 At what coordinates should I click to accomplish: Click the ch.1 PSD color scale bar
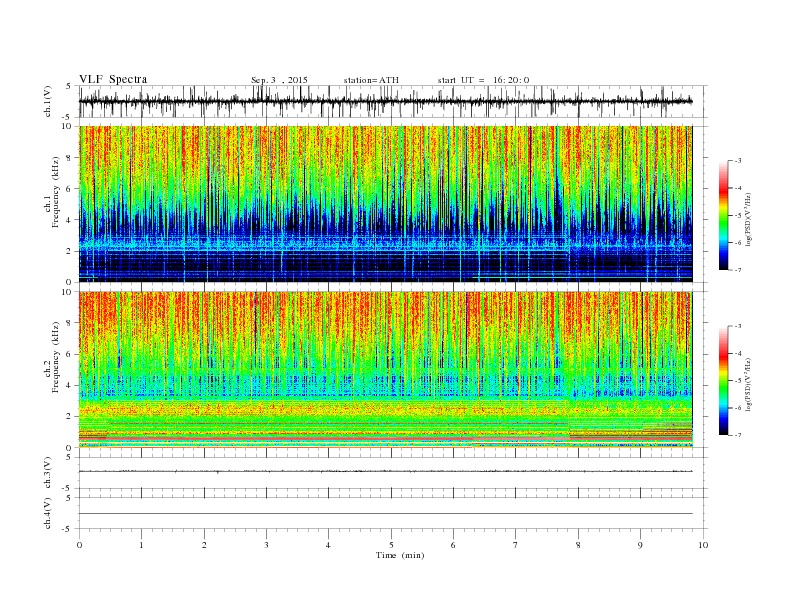[x=723, y=215]
